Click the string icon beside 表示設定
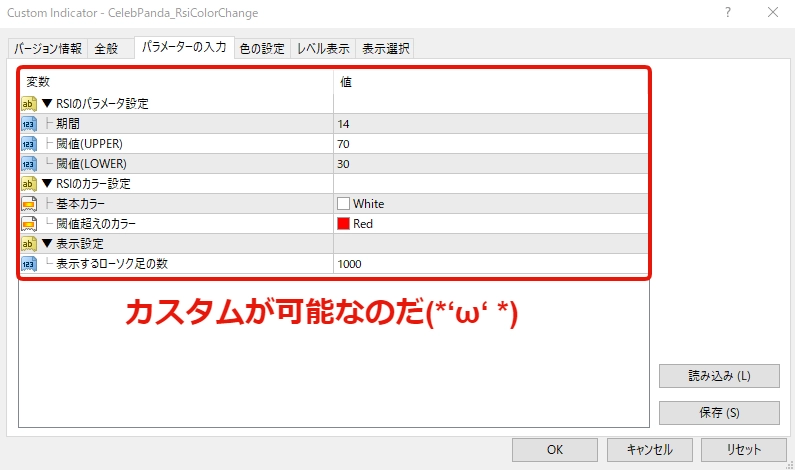 (x=29, y=244)
